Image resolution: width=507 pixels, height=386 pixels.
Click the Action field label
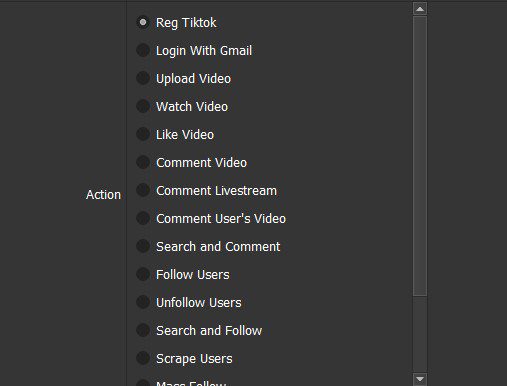click(x=103, y=195)
